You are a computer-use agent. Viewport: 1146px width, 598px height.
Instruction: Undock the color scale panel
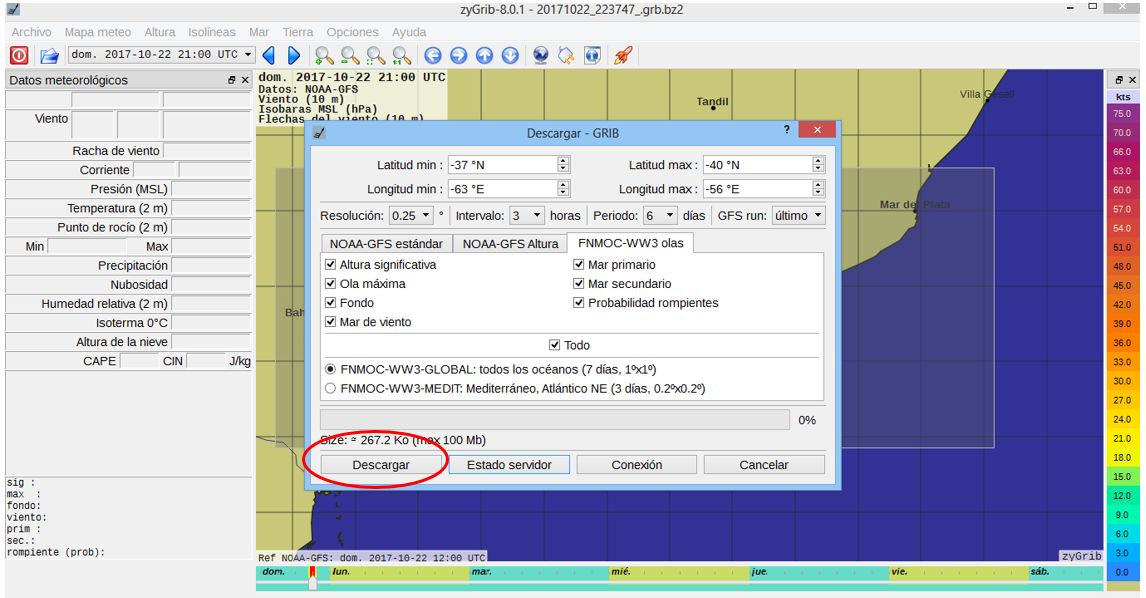pyautogui.click(x=1119, y=80)
